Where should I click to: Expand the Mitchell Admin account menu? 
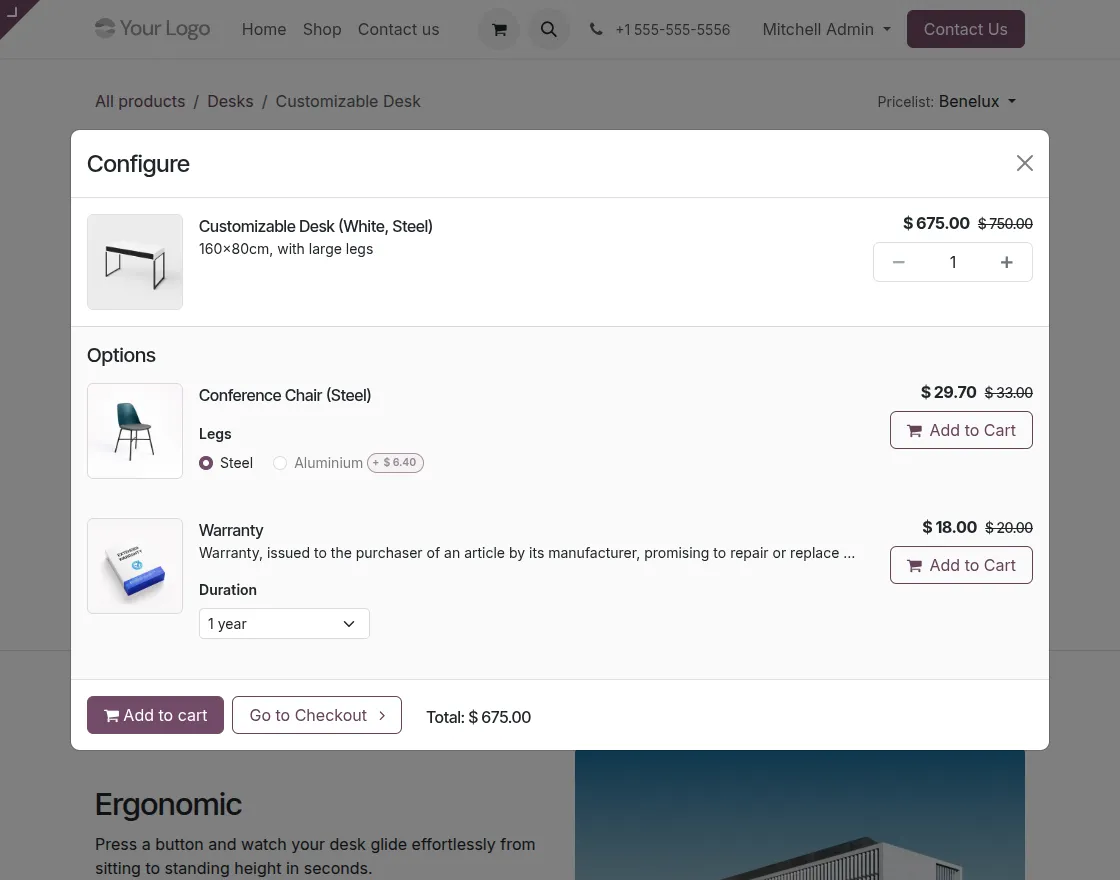[824, 29]
